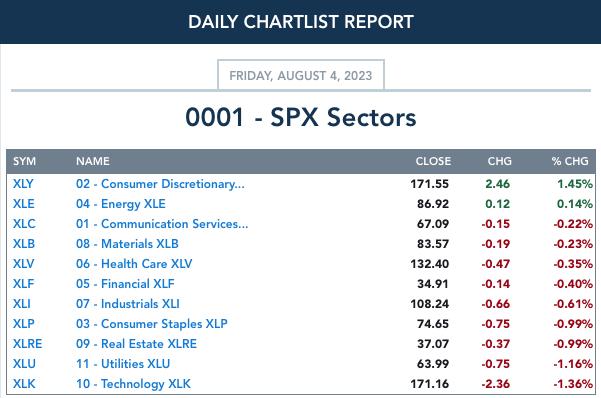The image size is (601, 398).
Task: Open 04 - Energy XLE link
Action: click(x=120, y=204)
